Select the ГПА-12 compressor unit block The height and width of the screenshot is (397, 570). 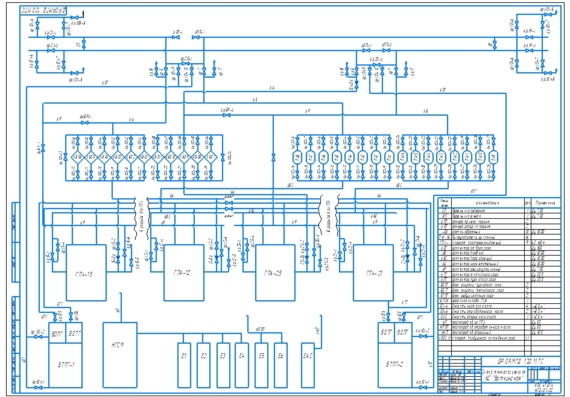click(184, 273)
